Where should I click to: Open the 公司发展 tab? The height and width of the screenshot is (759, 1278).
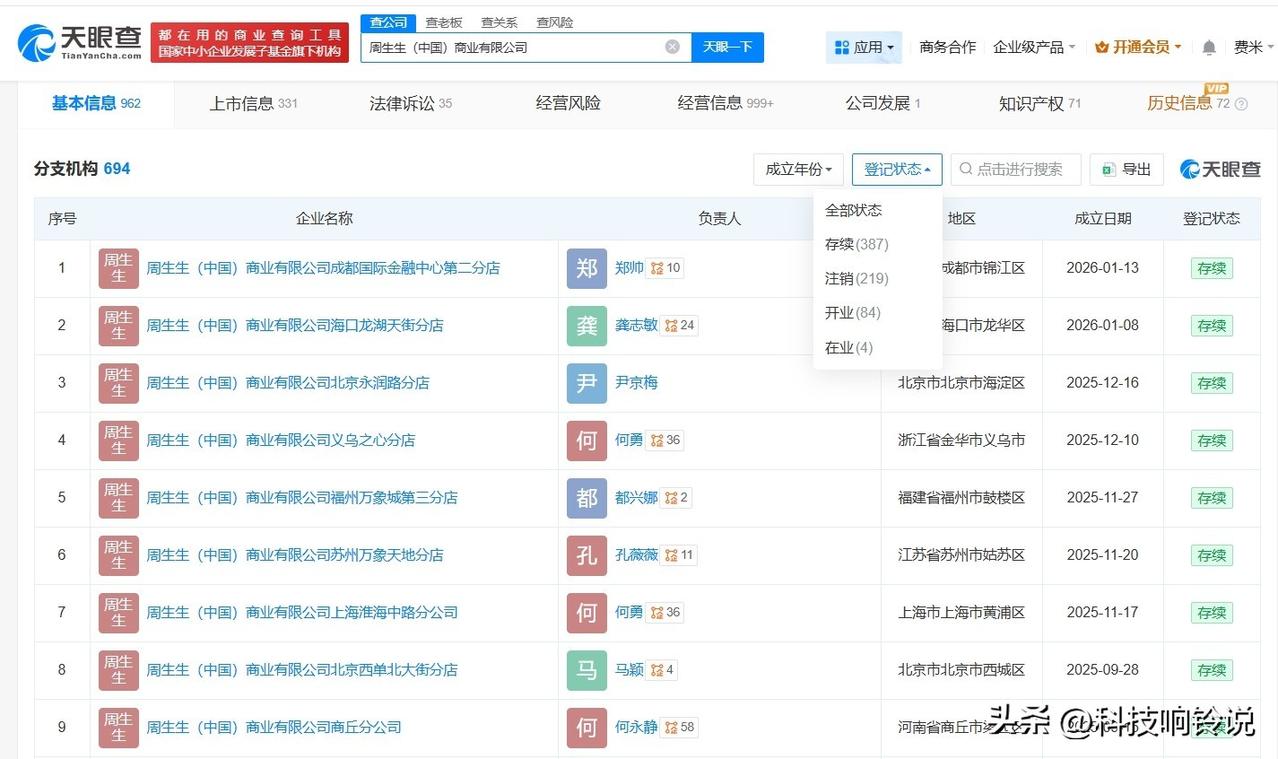pos(882,103)
